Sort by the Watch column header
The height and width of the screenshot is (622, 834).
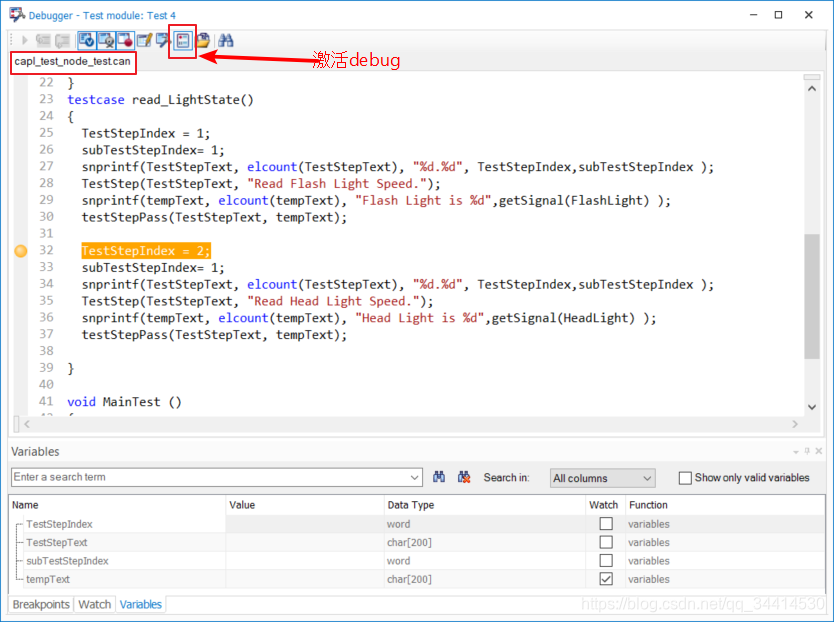tap(604, 505)
